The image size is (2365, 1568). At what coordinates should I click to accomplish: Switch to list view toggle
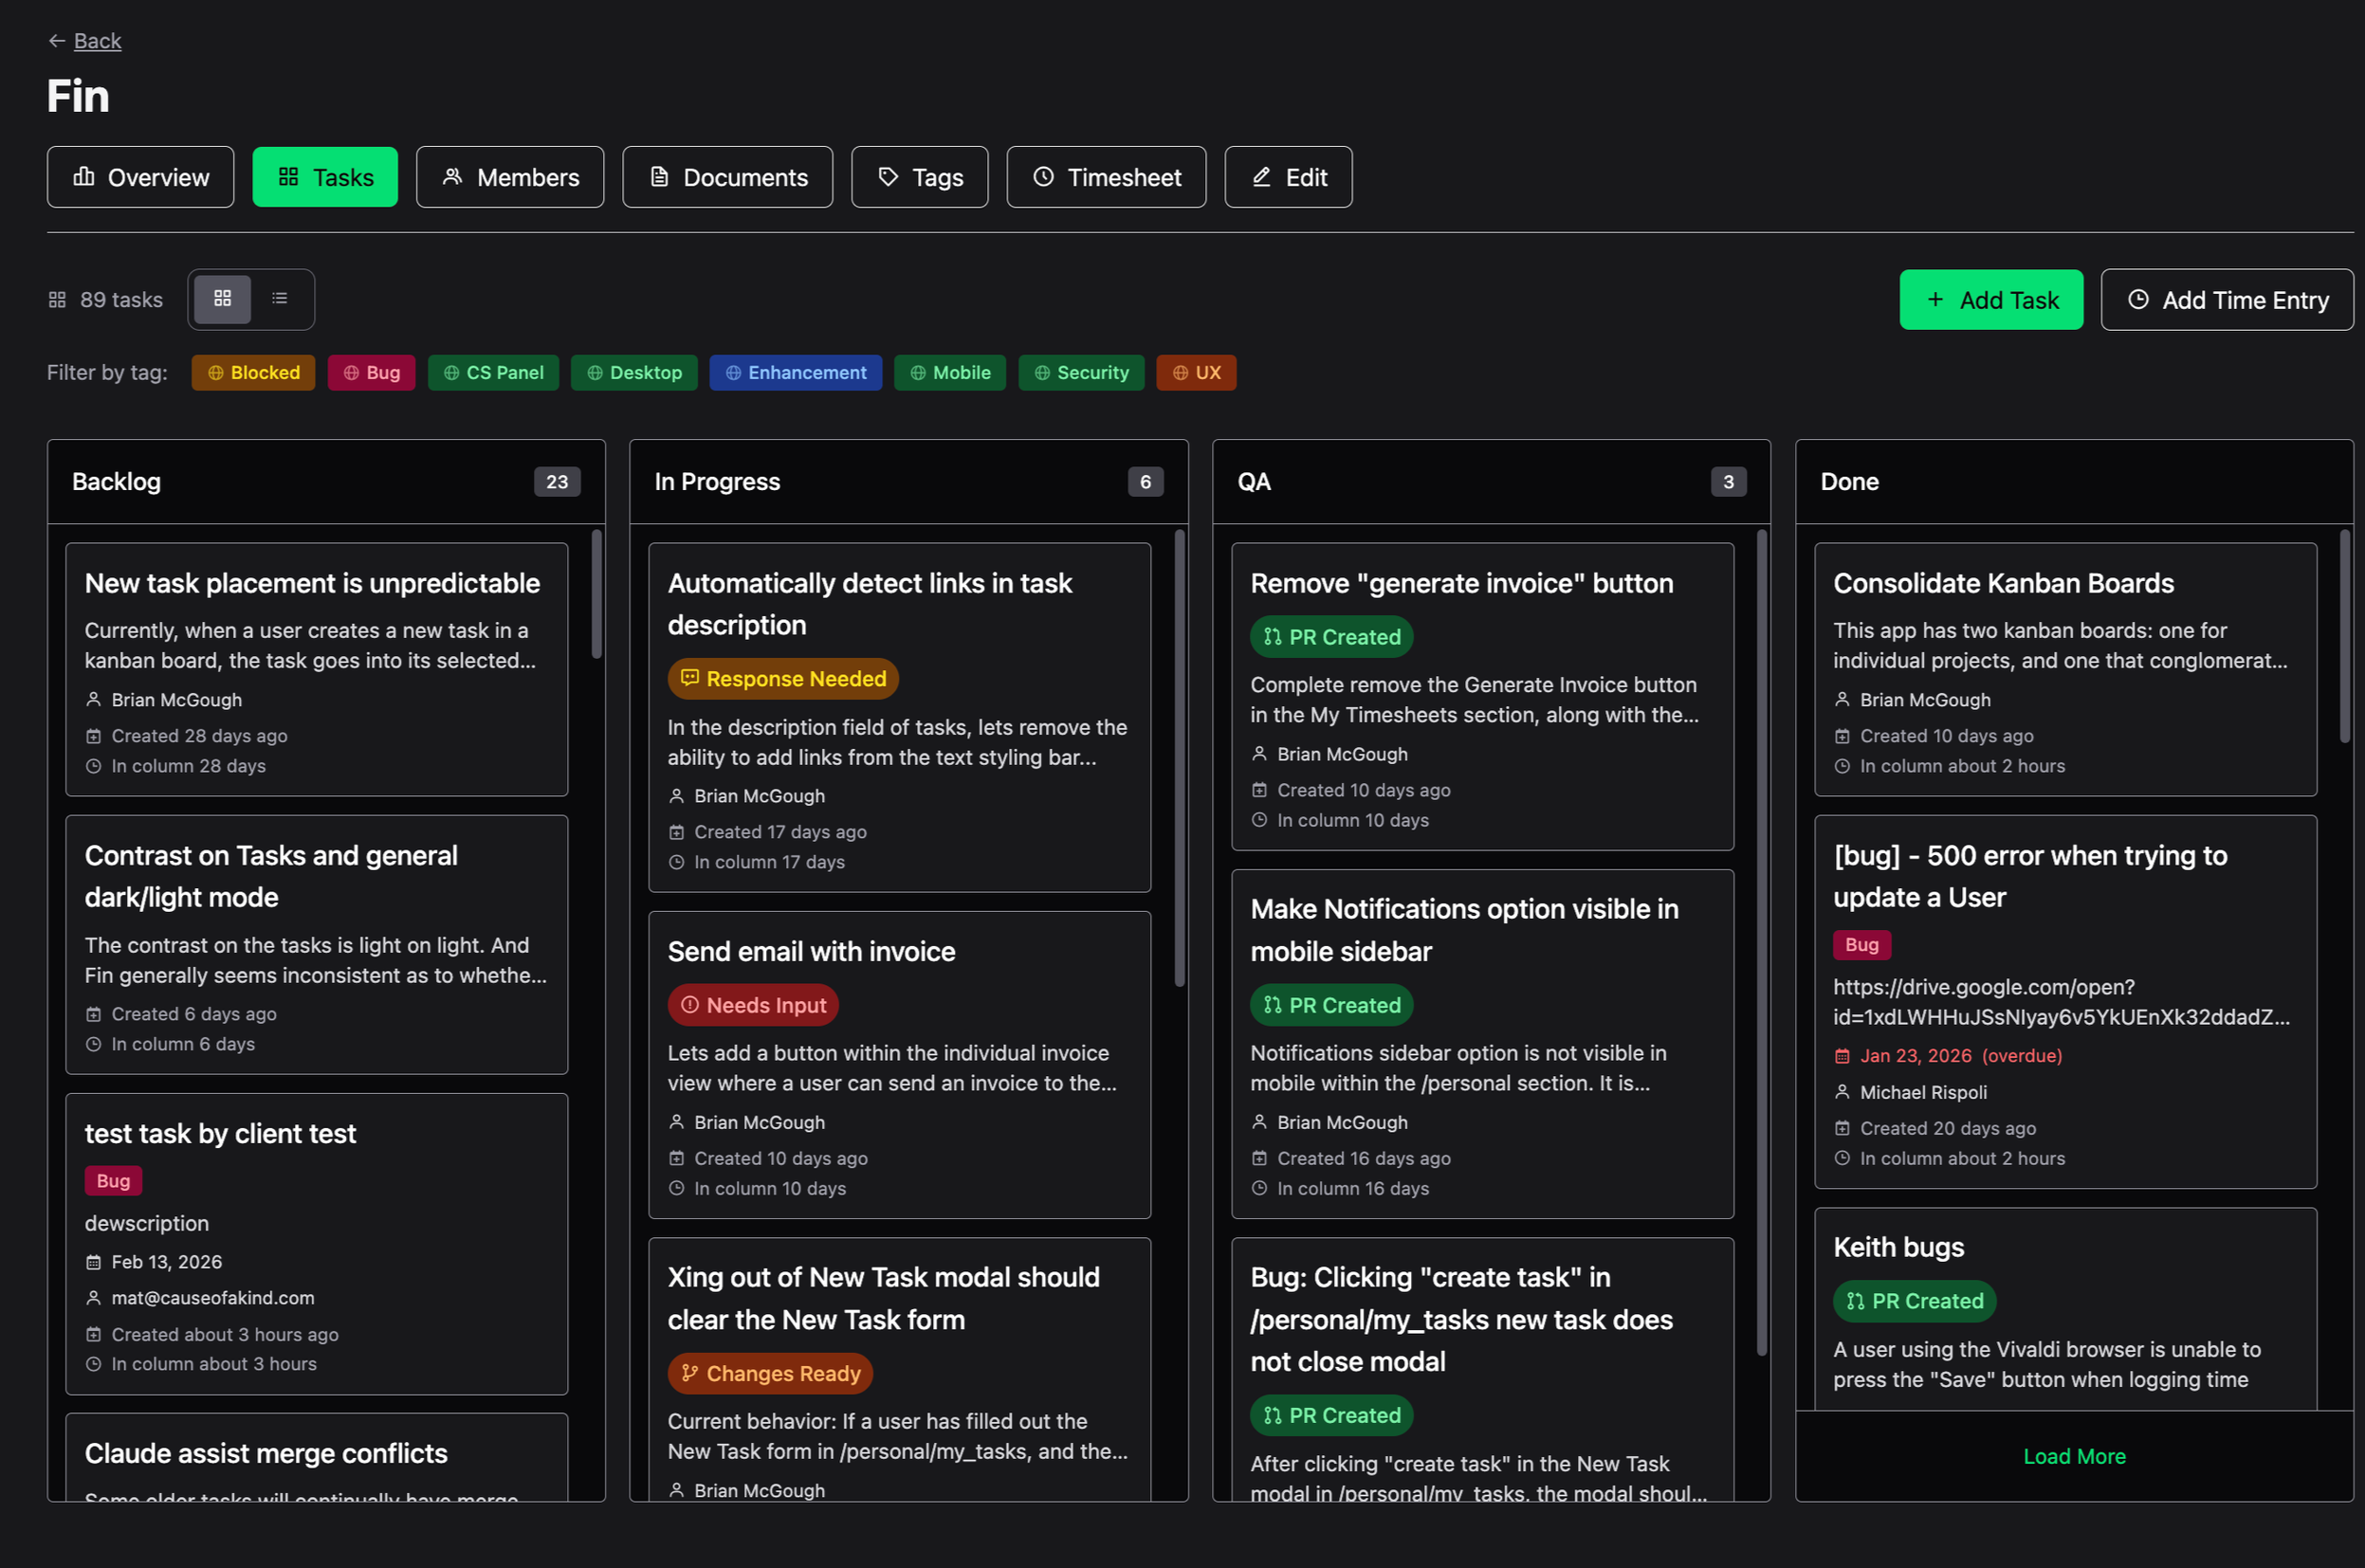click(x=280, y=299)
